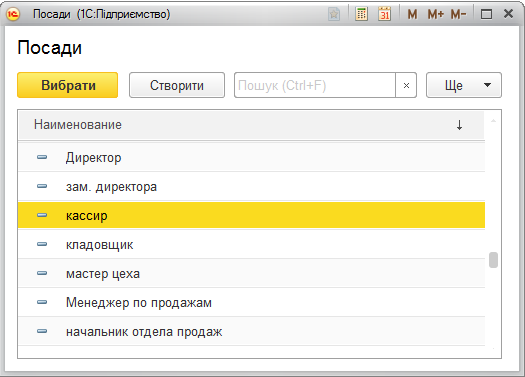Screen dimensions: 525x377
Task: Click the item icon next to Директор
Action: click(x=42, y=157)
